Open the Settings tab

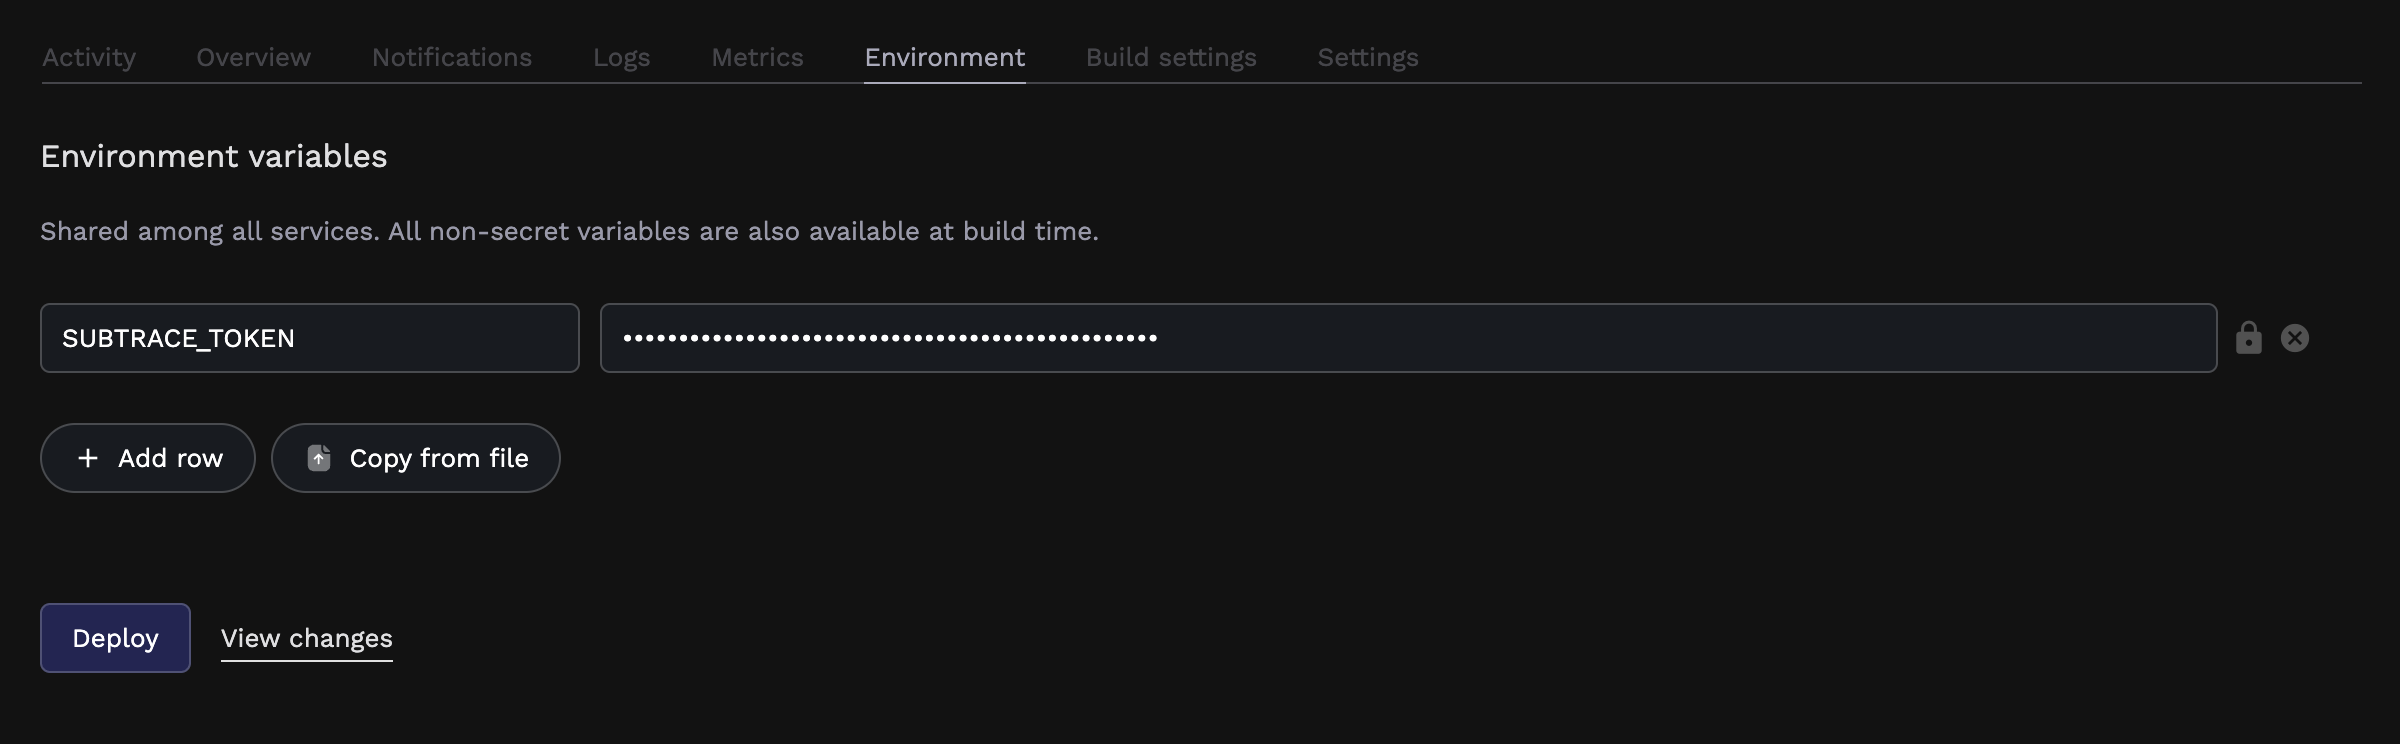click(1368, 58)
